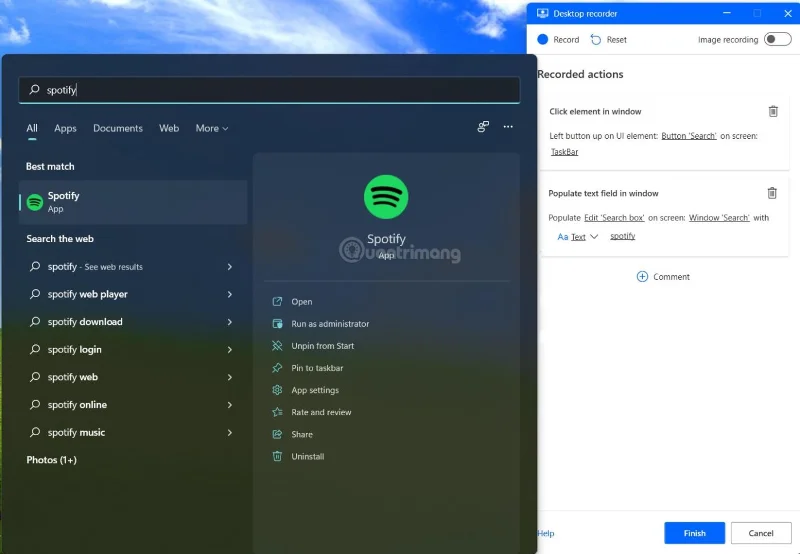Expand the 'spotify login' chevron

coord(230,349)
